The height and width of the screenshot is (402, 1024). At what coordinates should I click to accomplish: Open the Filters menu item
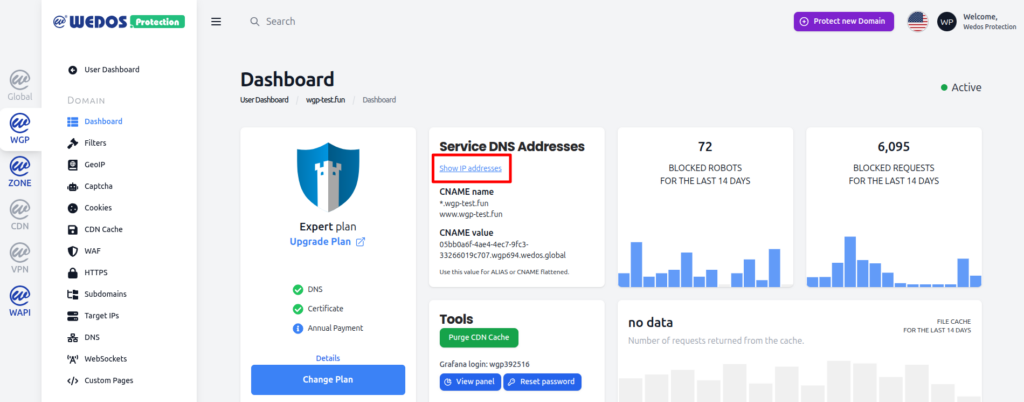pyautogui.click(x=95, y=143)
